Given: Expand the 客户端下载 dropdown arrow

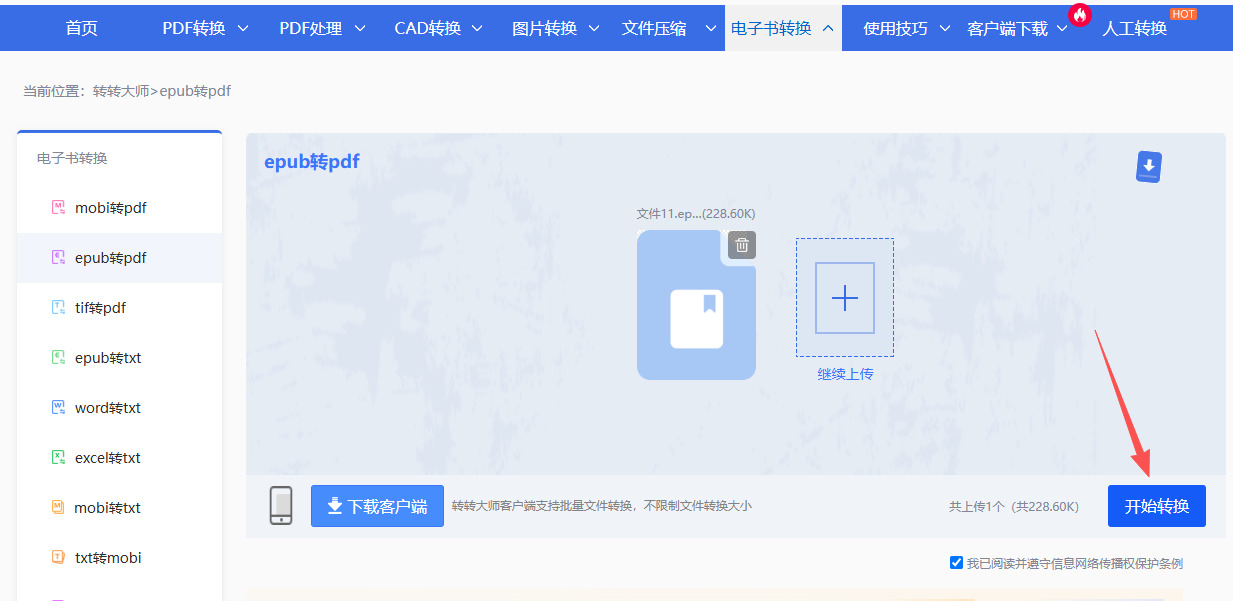Looking at the screenshot, I should 1062,28.
